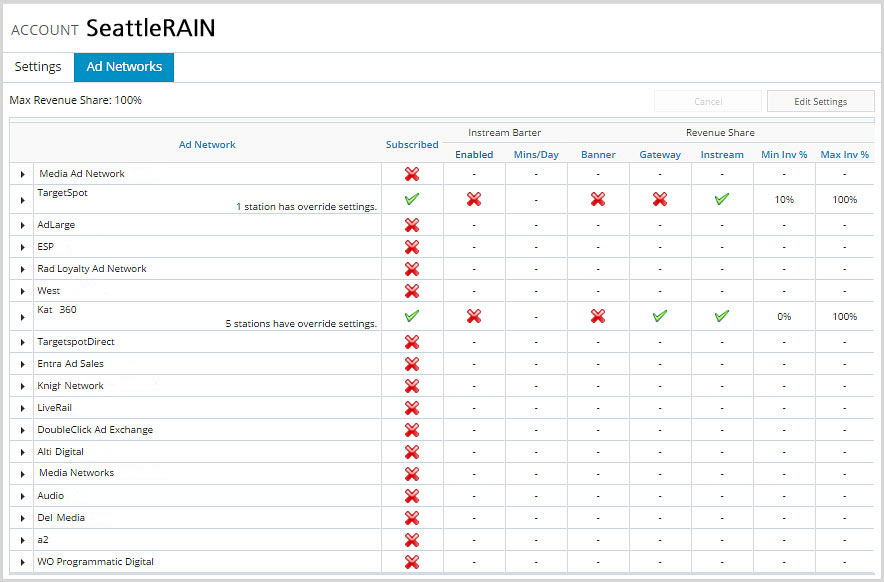This screenshot has height=582, width=884.
Task: Click the WO Programmatic Digital subscribed X
Action: click(x=411, y=562)
